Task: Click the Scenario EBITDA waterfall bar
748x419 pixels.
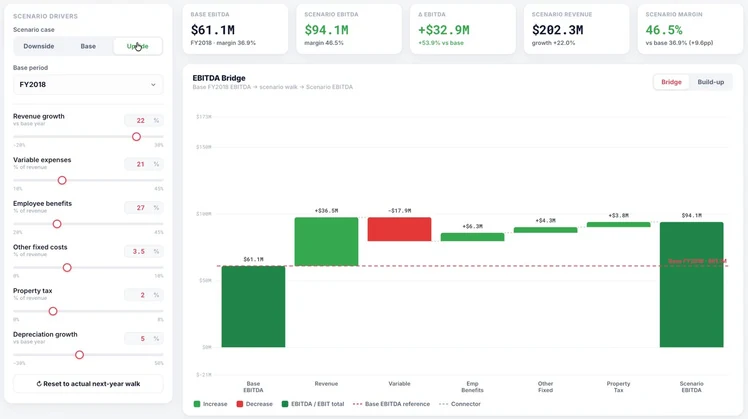Action: click(692, 284)
